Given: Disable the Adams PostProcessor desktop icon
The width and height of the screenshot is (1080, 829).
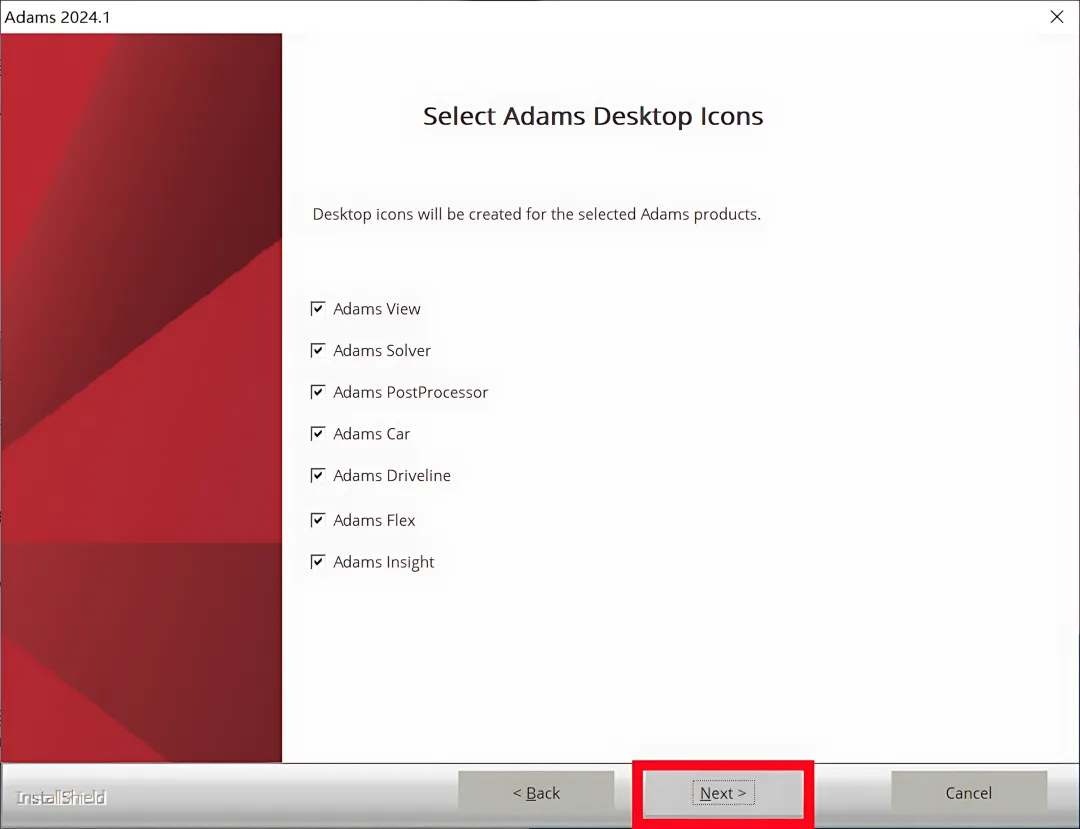Looking at the screenshot, I should pos(318,392).
